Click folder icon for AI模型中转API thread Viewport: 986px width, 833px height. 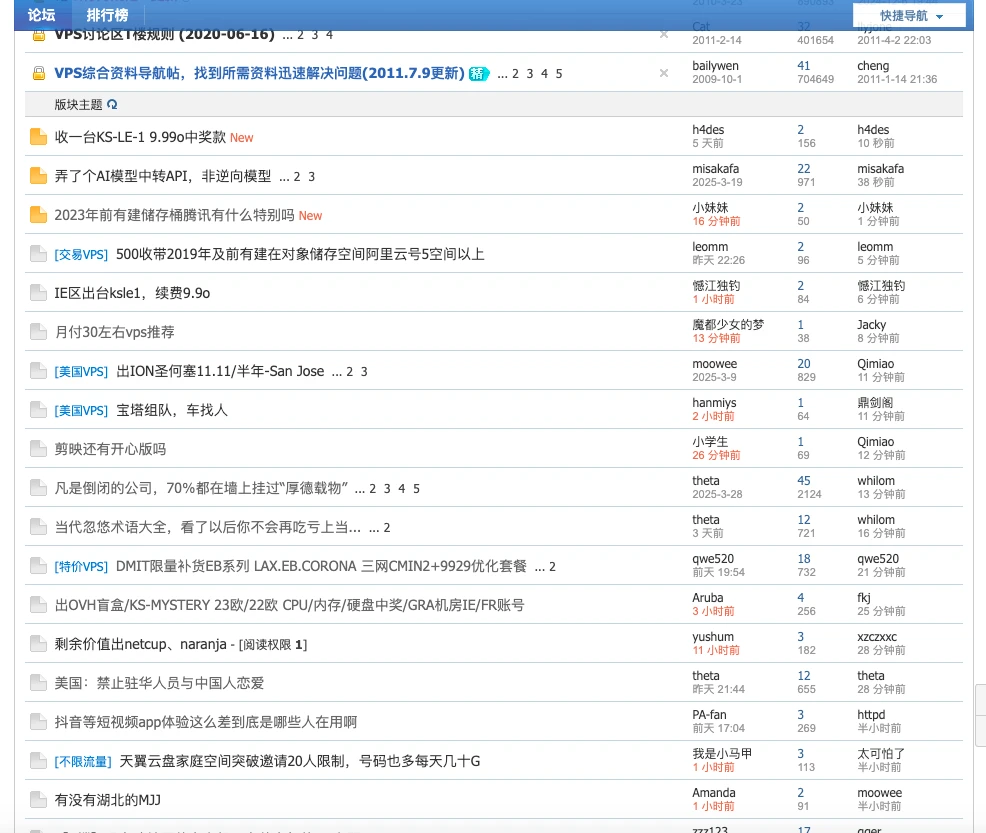point(38,176)
